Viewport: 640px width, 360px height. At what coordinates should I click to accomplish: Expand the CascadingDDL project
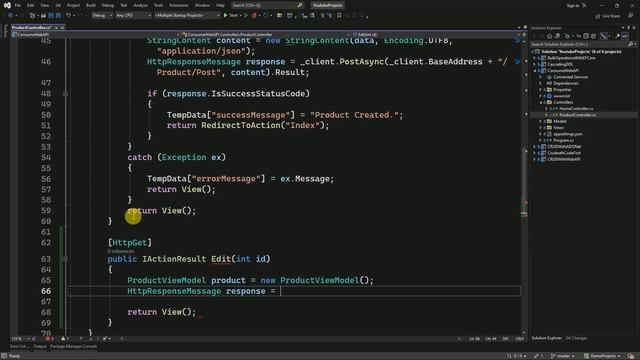pyautogui.click(x=534, y=64)
